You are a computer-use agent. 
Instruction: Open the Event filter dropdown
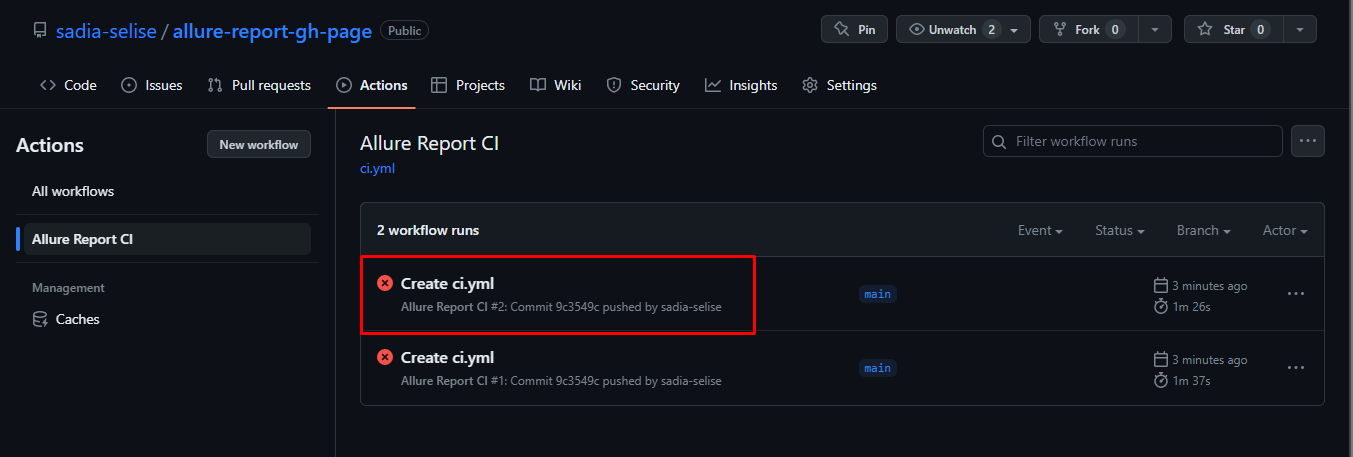pos(1040,230)
